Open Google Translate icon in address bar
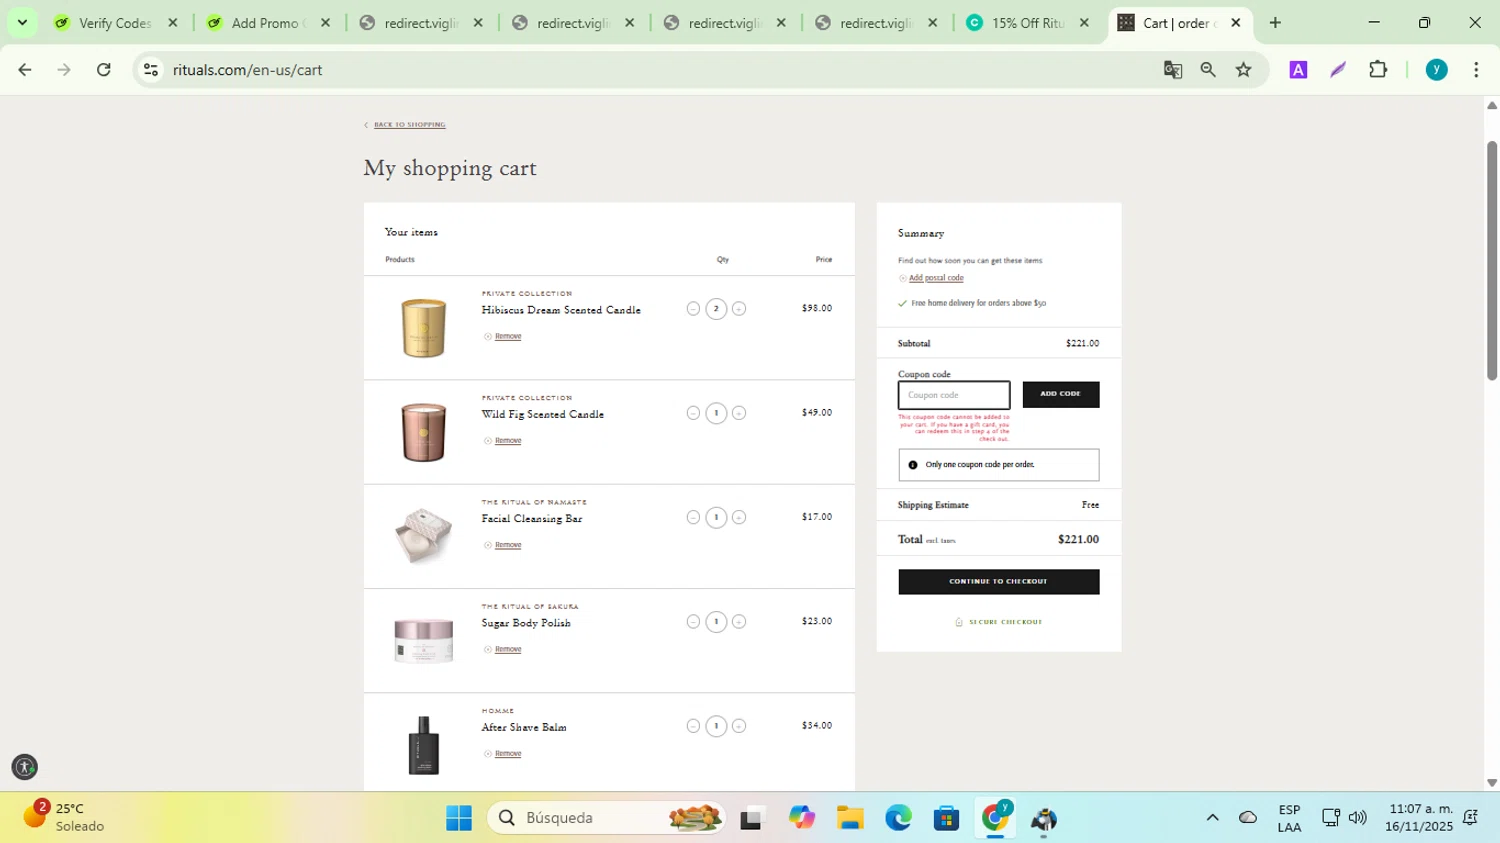The height and width of the screenshot is (843, 1500). point(1173,69)
